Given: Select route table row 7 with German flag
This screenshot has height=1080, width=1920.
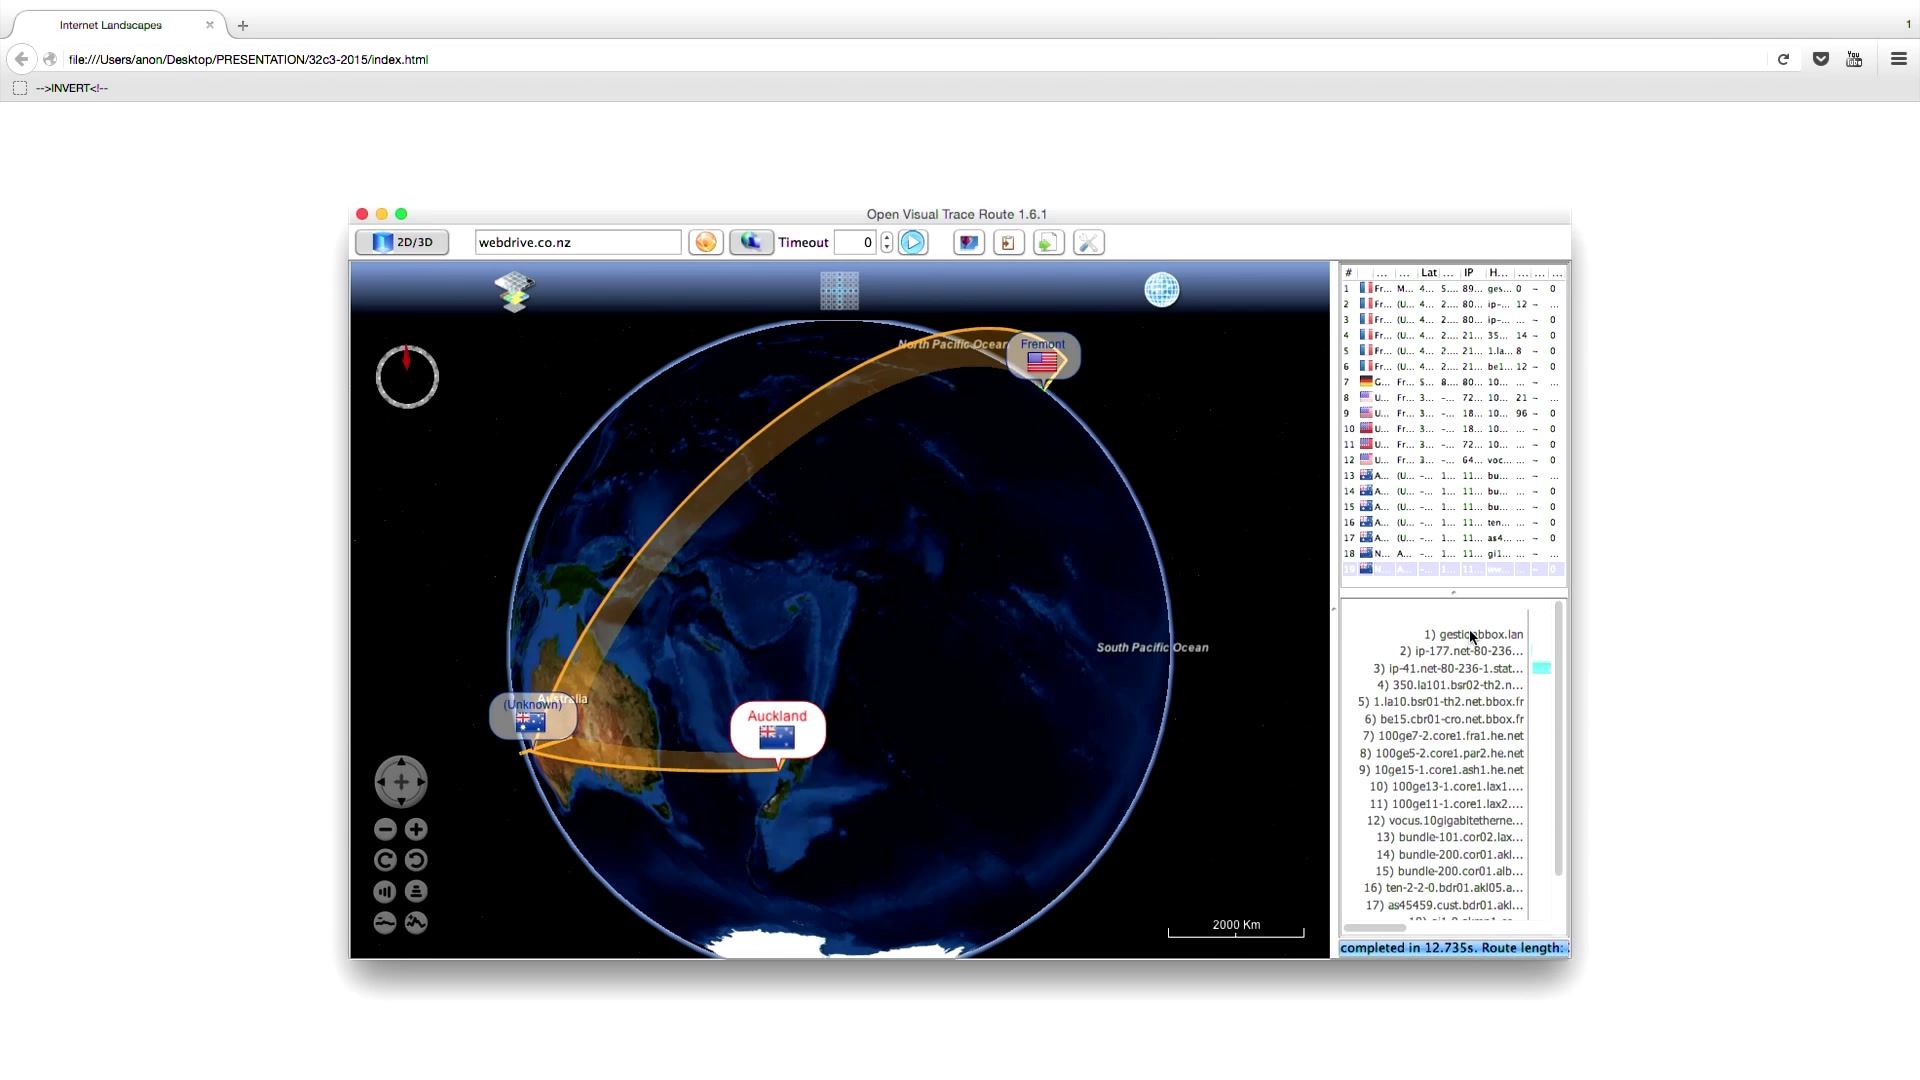Looking at the screenshot, I should [1453, 382].
